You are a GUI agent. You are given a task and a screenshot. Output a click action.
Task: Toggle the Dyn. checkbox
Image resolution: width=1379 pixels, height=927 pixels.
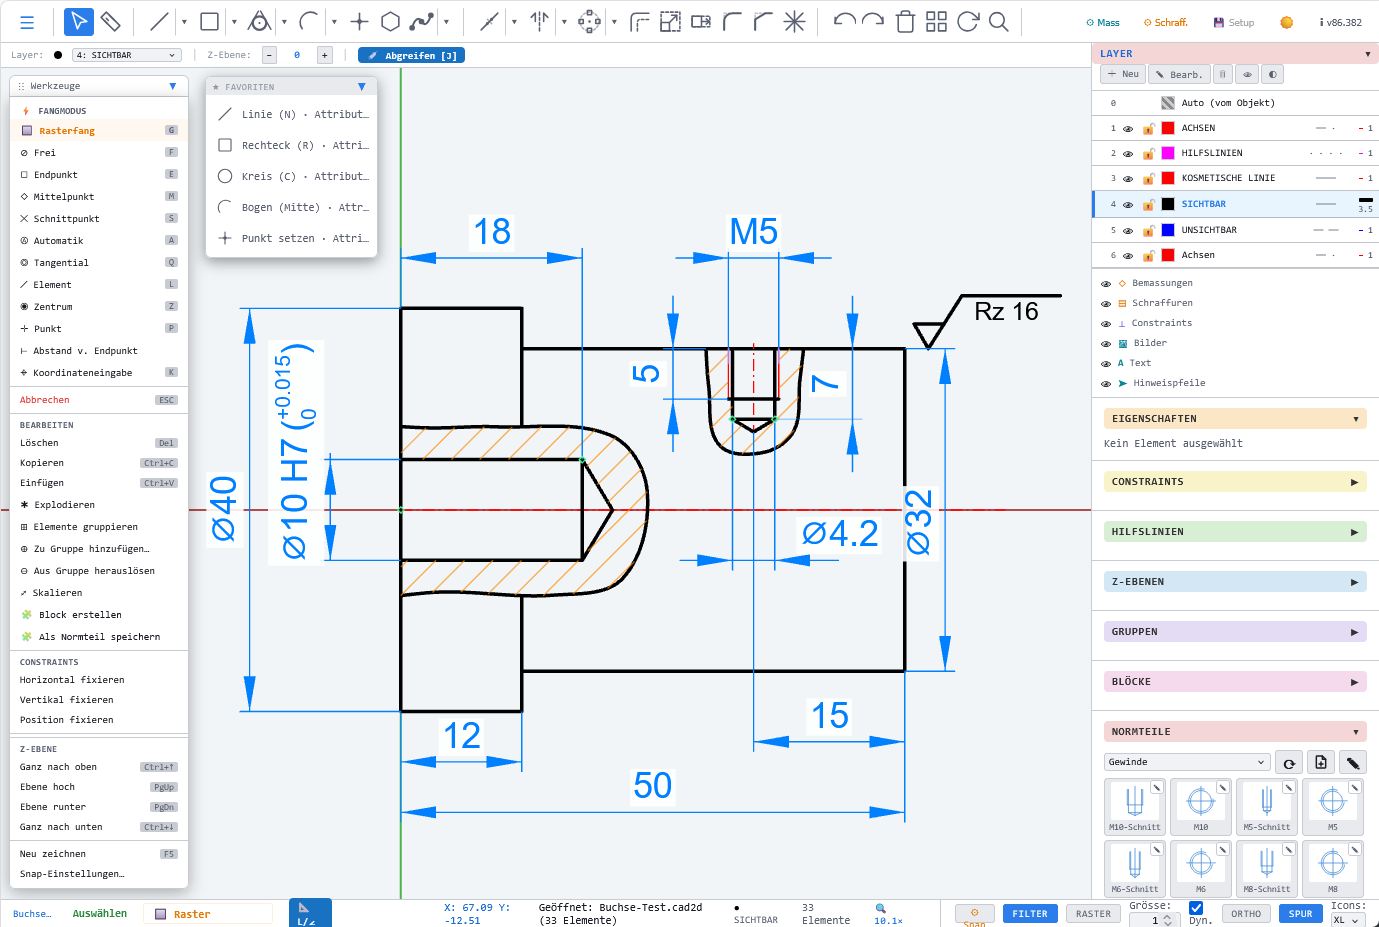point(1196,907)
